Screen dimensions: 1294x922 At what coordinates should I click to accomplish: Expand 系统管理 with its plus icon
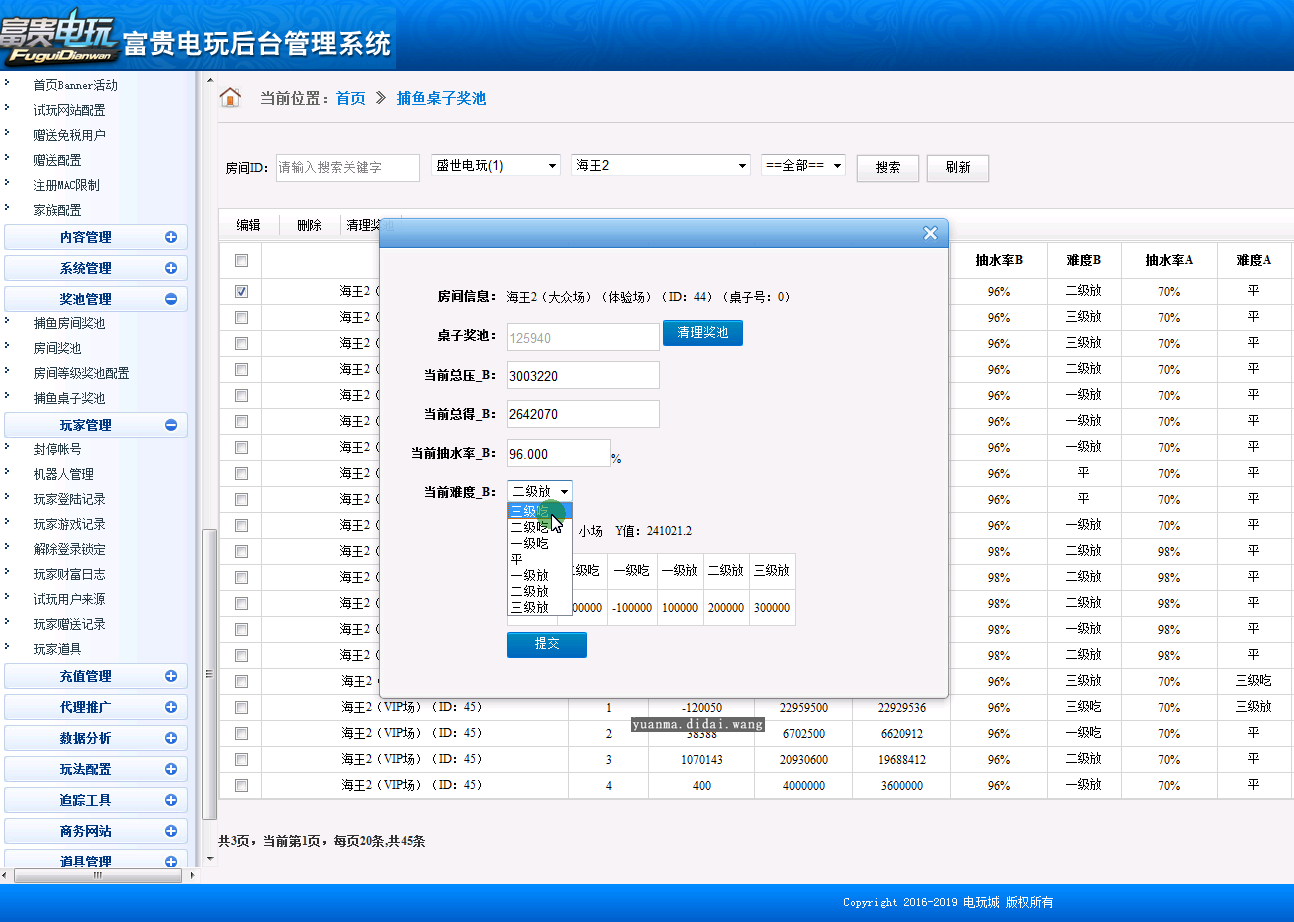tap(171, 268)
